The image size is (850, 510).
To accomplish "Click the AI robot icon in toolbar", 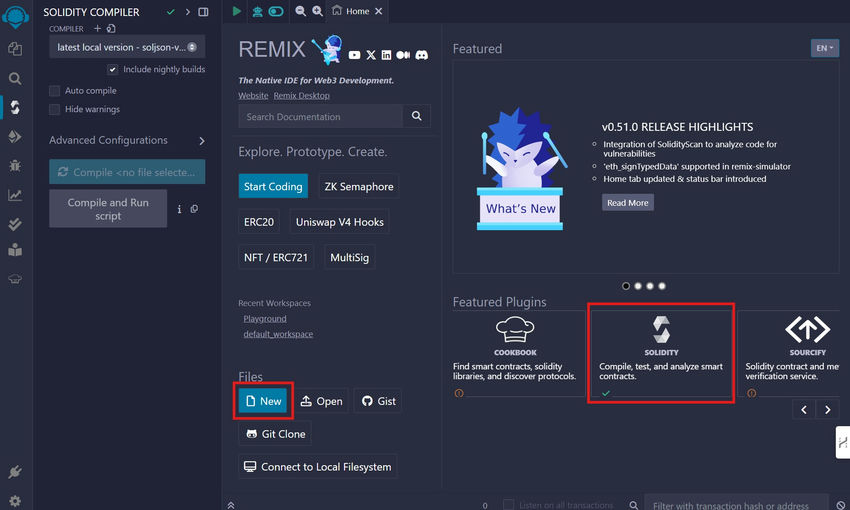I will pyautogui.click(x=257, y=11).
